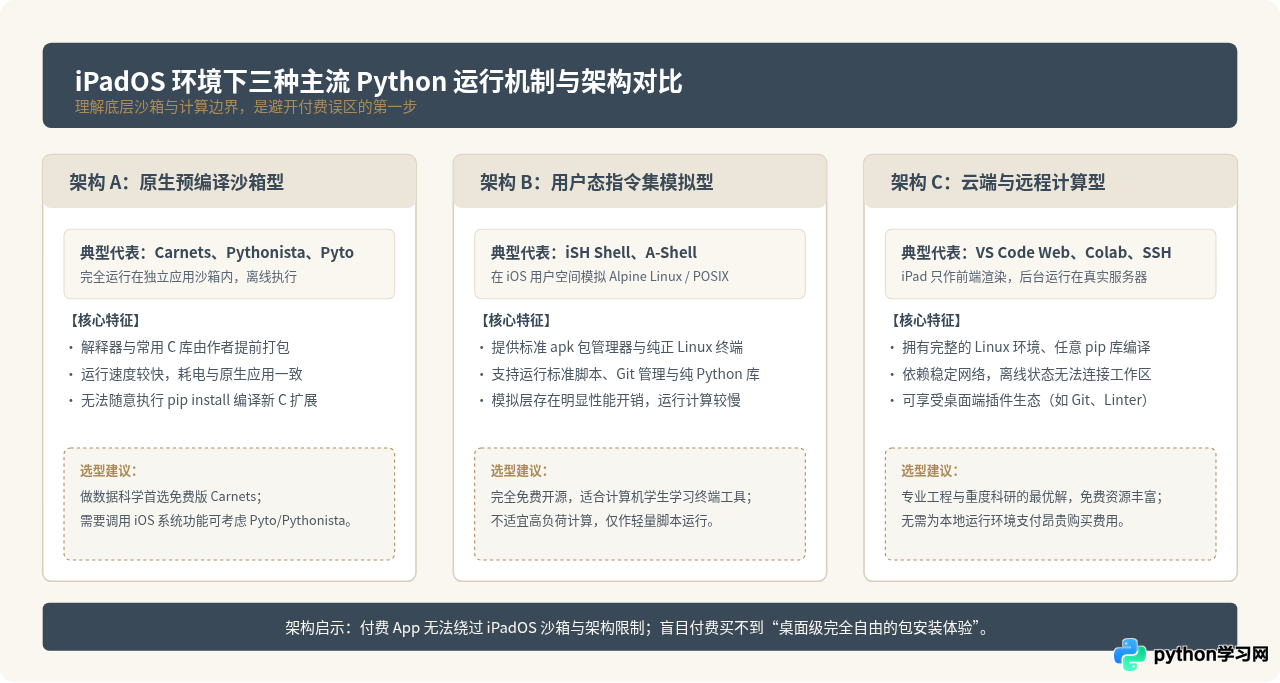The height and width of the screenshot is (683, 1280).
Task: Click '做数据科学首选免费版 Carnets；'
Action: click(171, 496)
